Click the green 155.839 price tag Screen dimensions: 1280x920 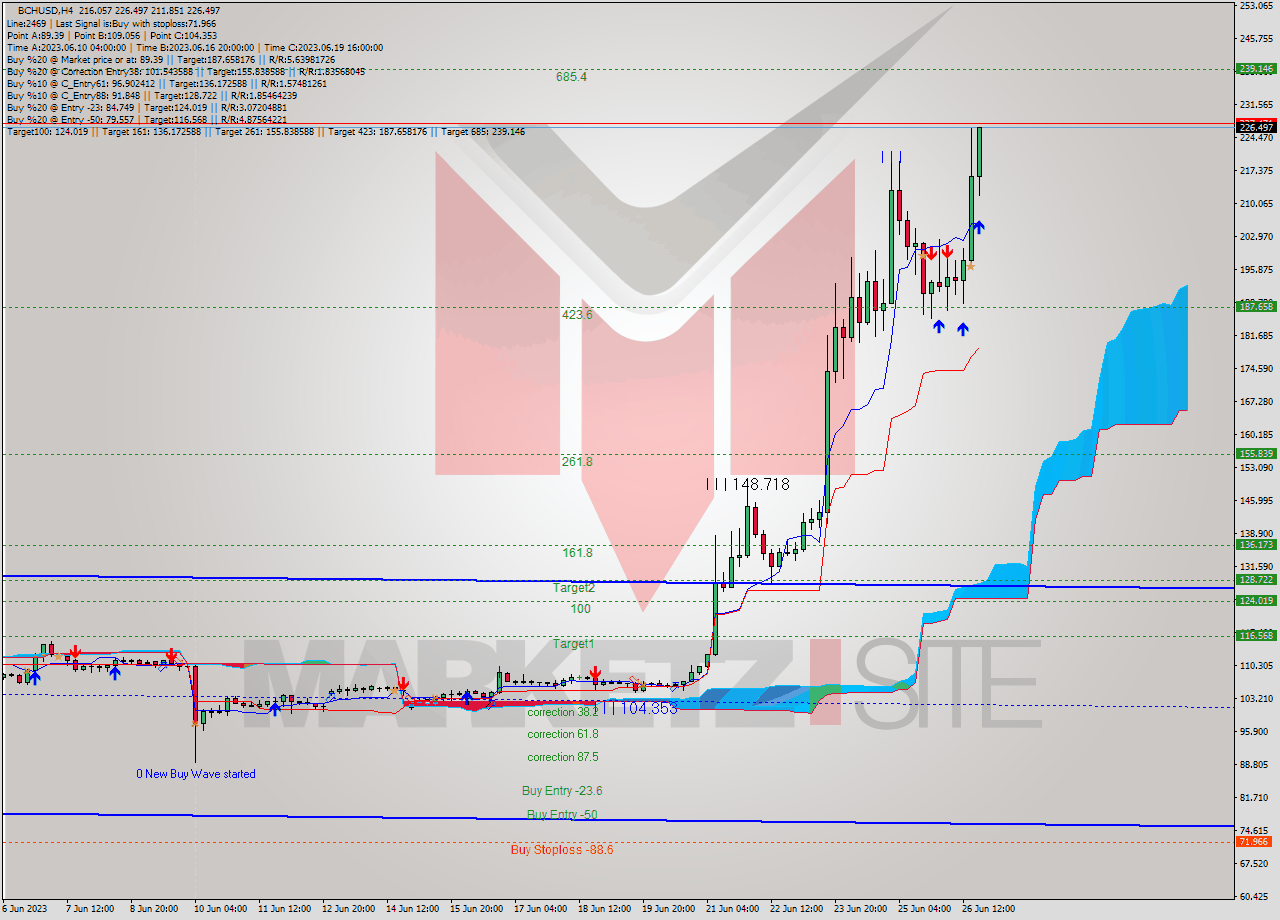pyautogui.click(x=1256, y=454)
